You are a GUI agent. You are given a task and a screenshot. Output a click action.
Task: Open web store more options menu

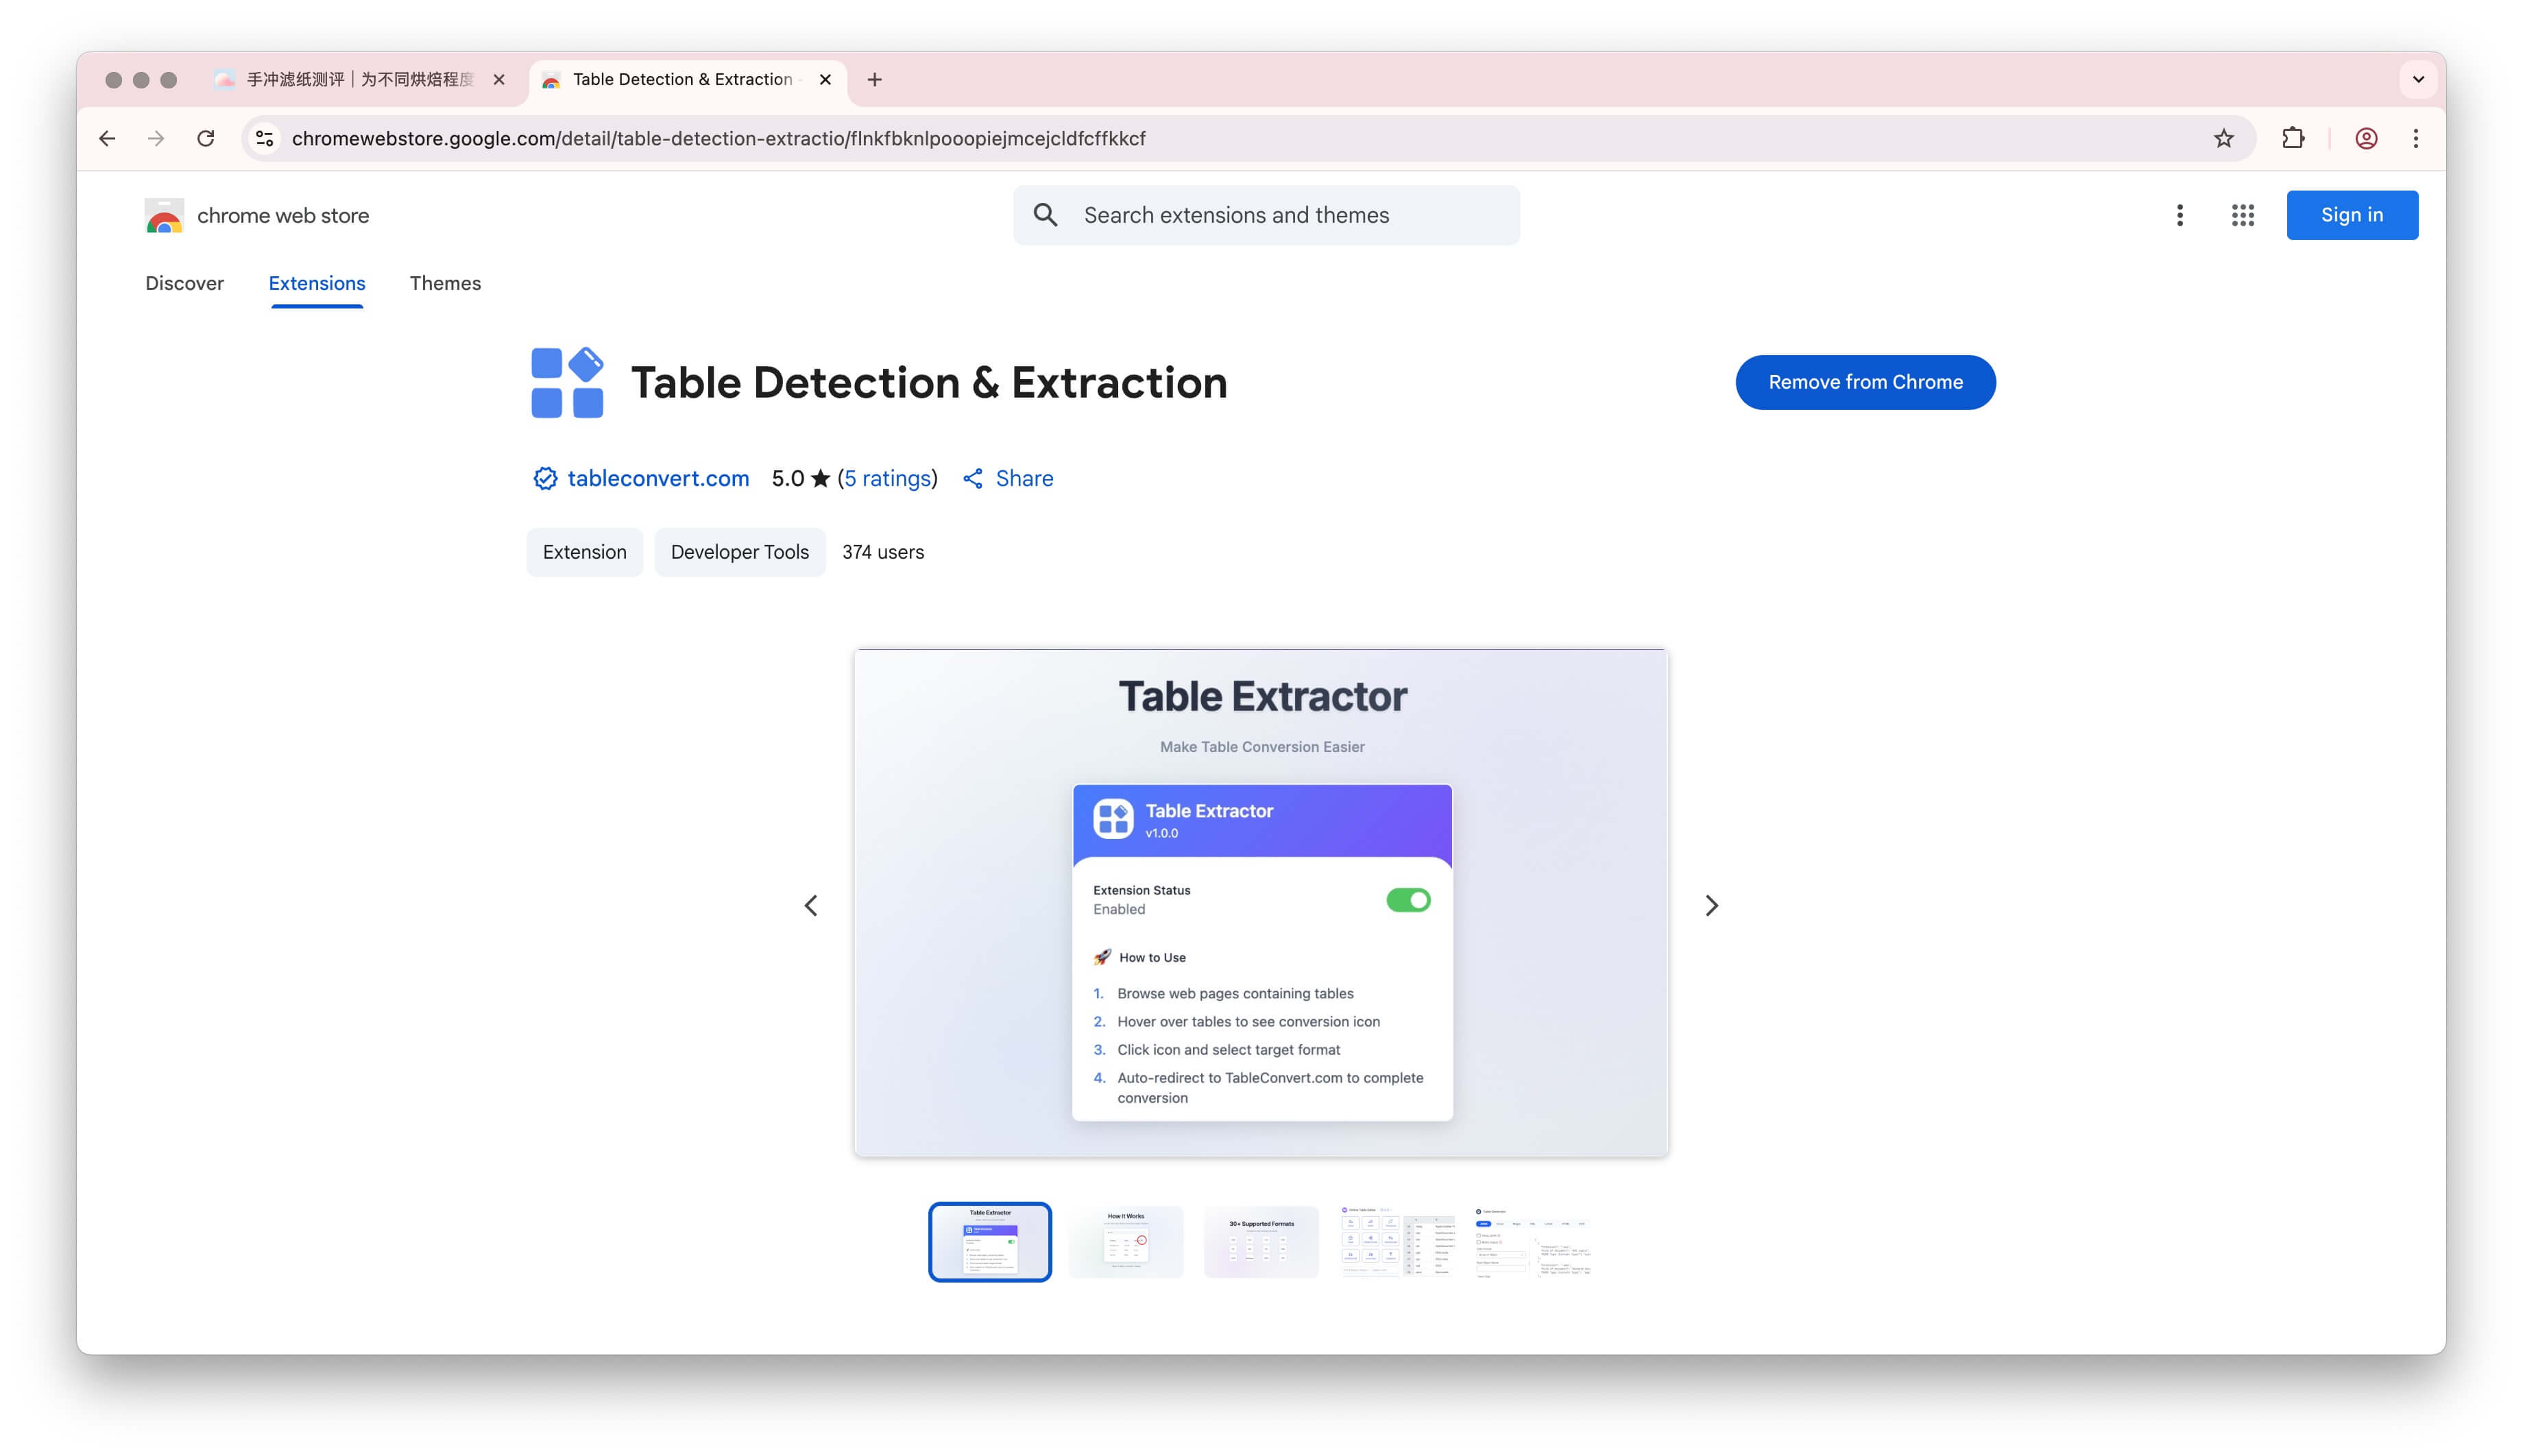click(x=2179, y=215)
